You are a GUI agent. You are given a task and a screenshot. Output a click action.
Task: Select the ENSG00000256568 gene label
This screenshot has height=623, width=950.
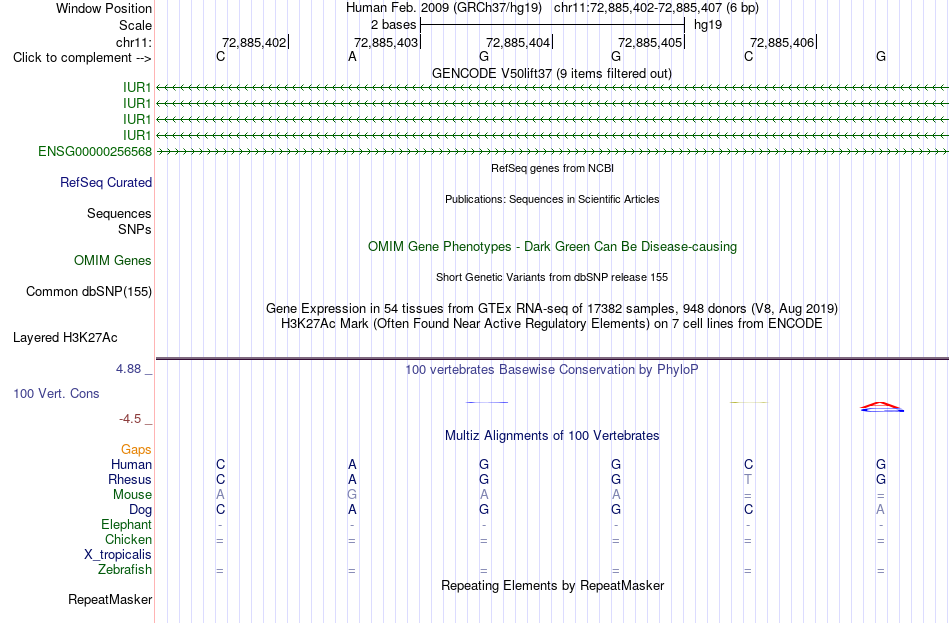pos(95,152)
